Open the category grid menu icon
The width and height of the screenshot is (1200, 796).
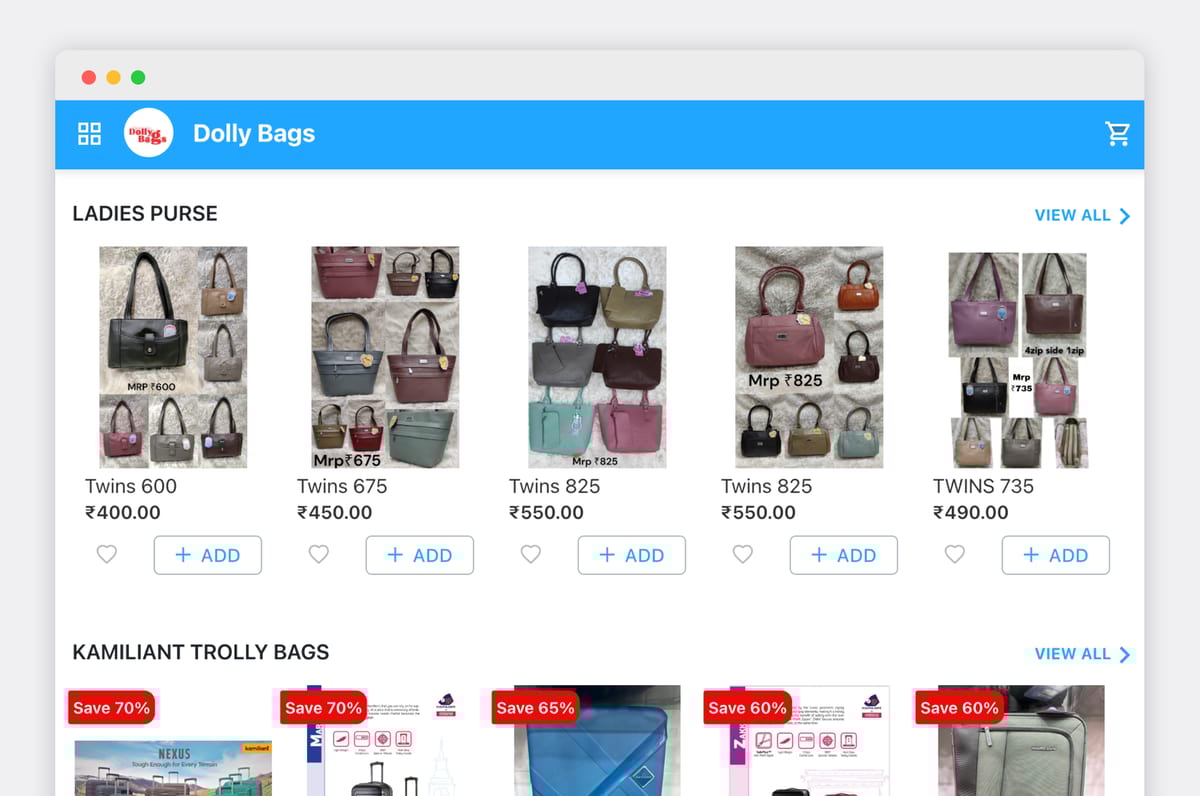[89, 133]
